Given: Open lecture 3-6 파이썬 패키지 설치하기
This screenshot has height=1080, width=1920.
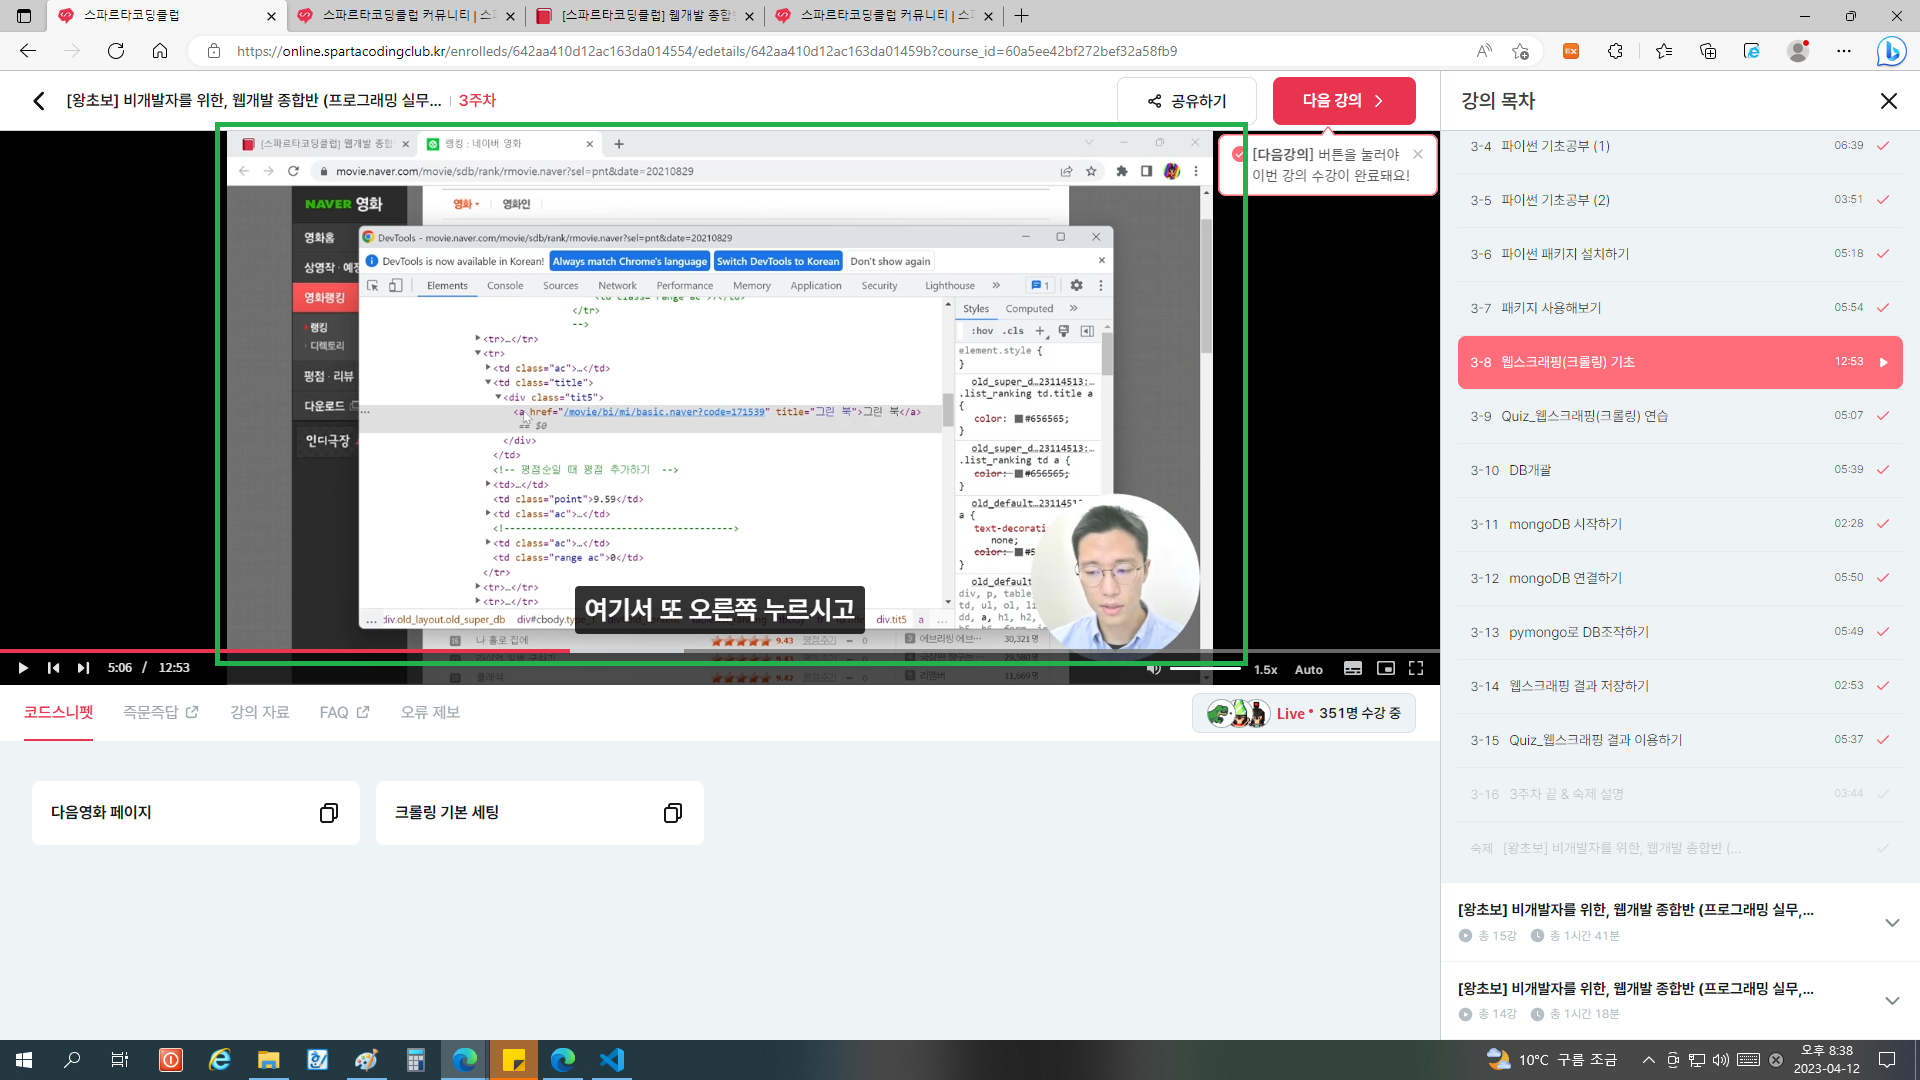Looking at the screenshot, I should pos(1680,254).
